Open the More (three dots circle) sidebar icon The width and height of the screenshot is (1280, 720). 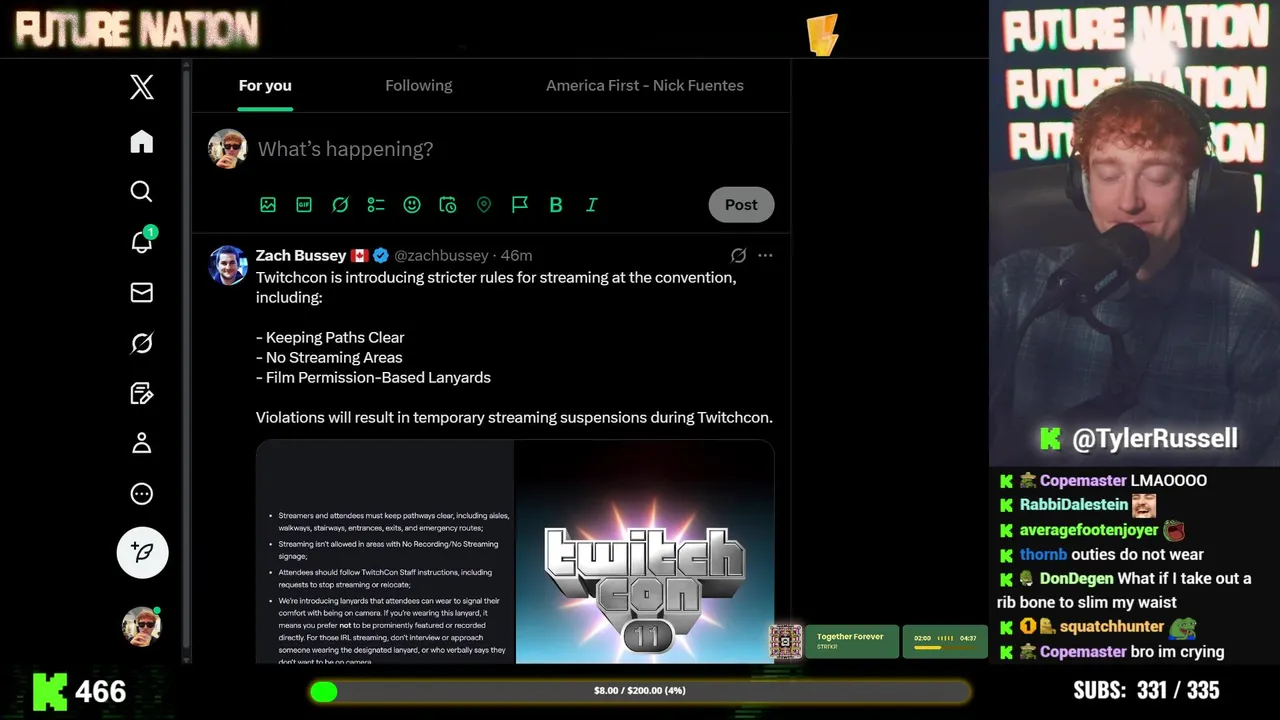click(x=142, y=493)
